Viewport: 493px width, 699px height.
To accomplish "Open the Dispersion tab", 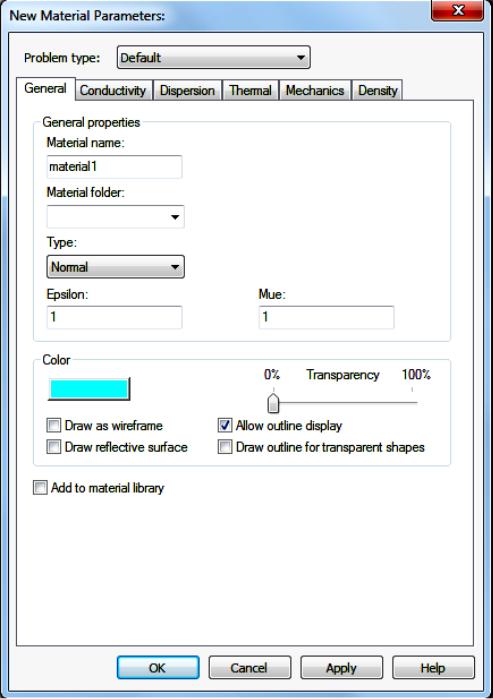I will click(x=187, y=90).
